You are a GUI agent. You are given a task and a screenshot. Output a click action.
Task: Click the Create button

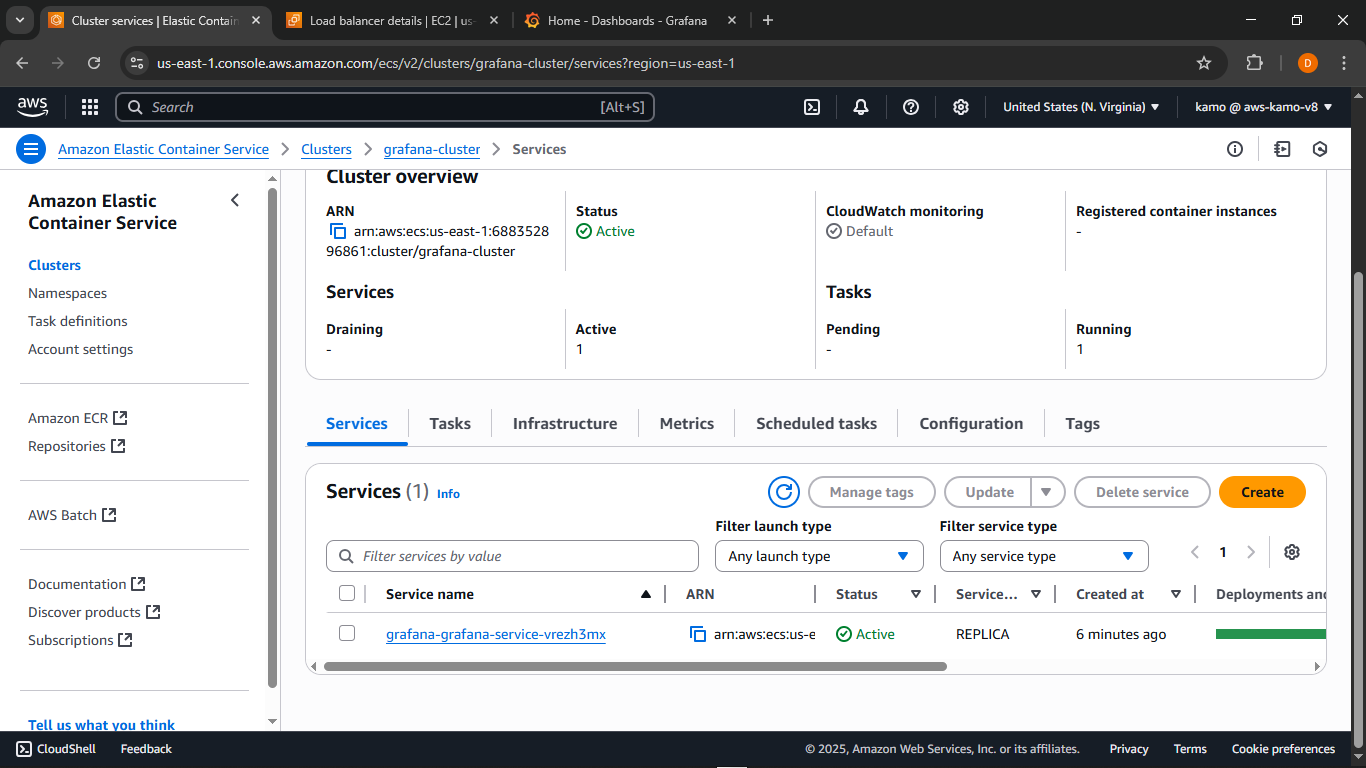tap(1261, 492)
